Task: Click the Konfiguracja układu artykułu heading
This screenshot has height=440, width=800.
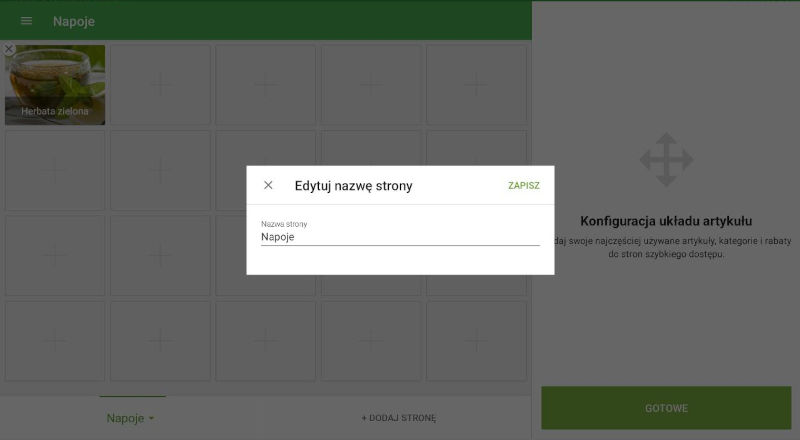Action: (666, 221)
